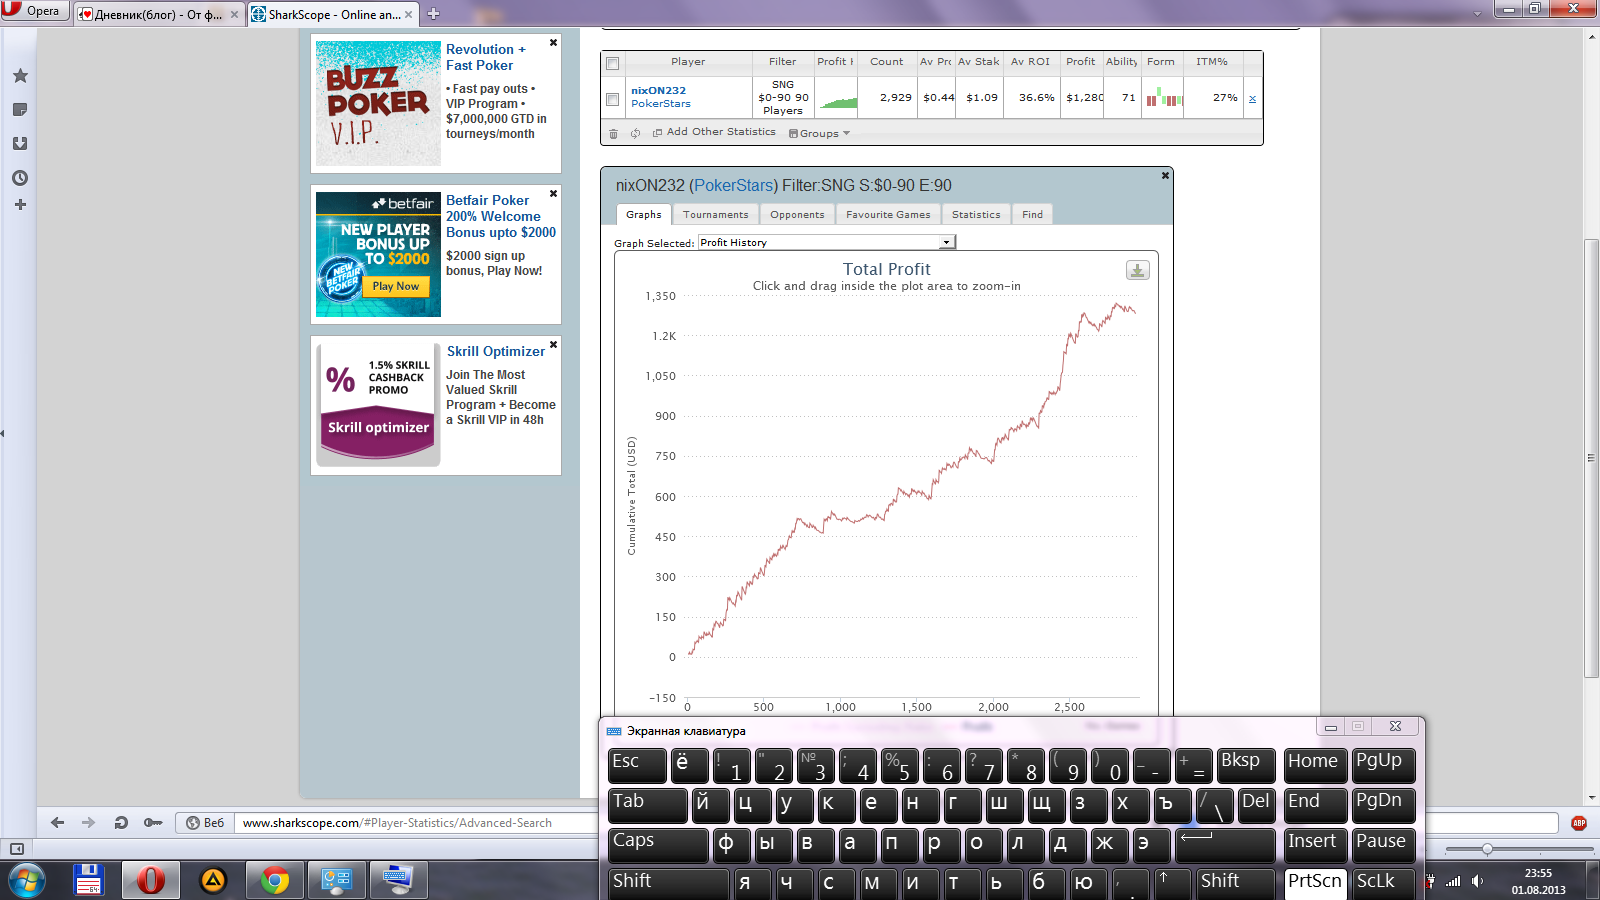Toggle the select-all header checkbox
This screenshot has height=900, width=1600.
coord(612,63)
